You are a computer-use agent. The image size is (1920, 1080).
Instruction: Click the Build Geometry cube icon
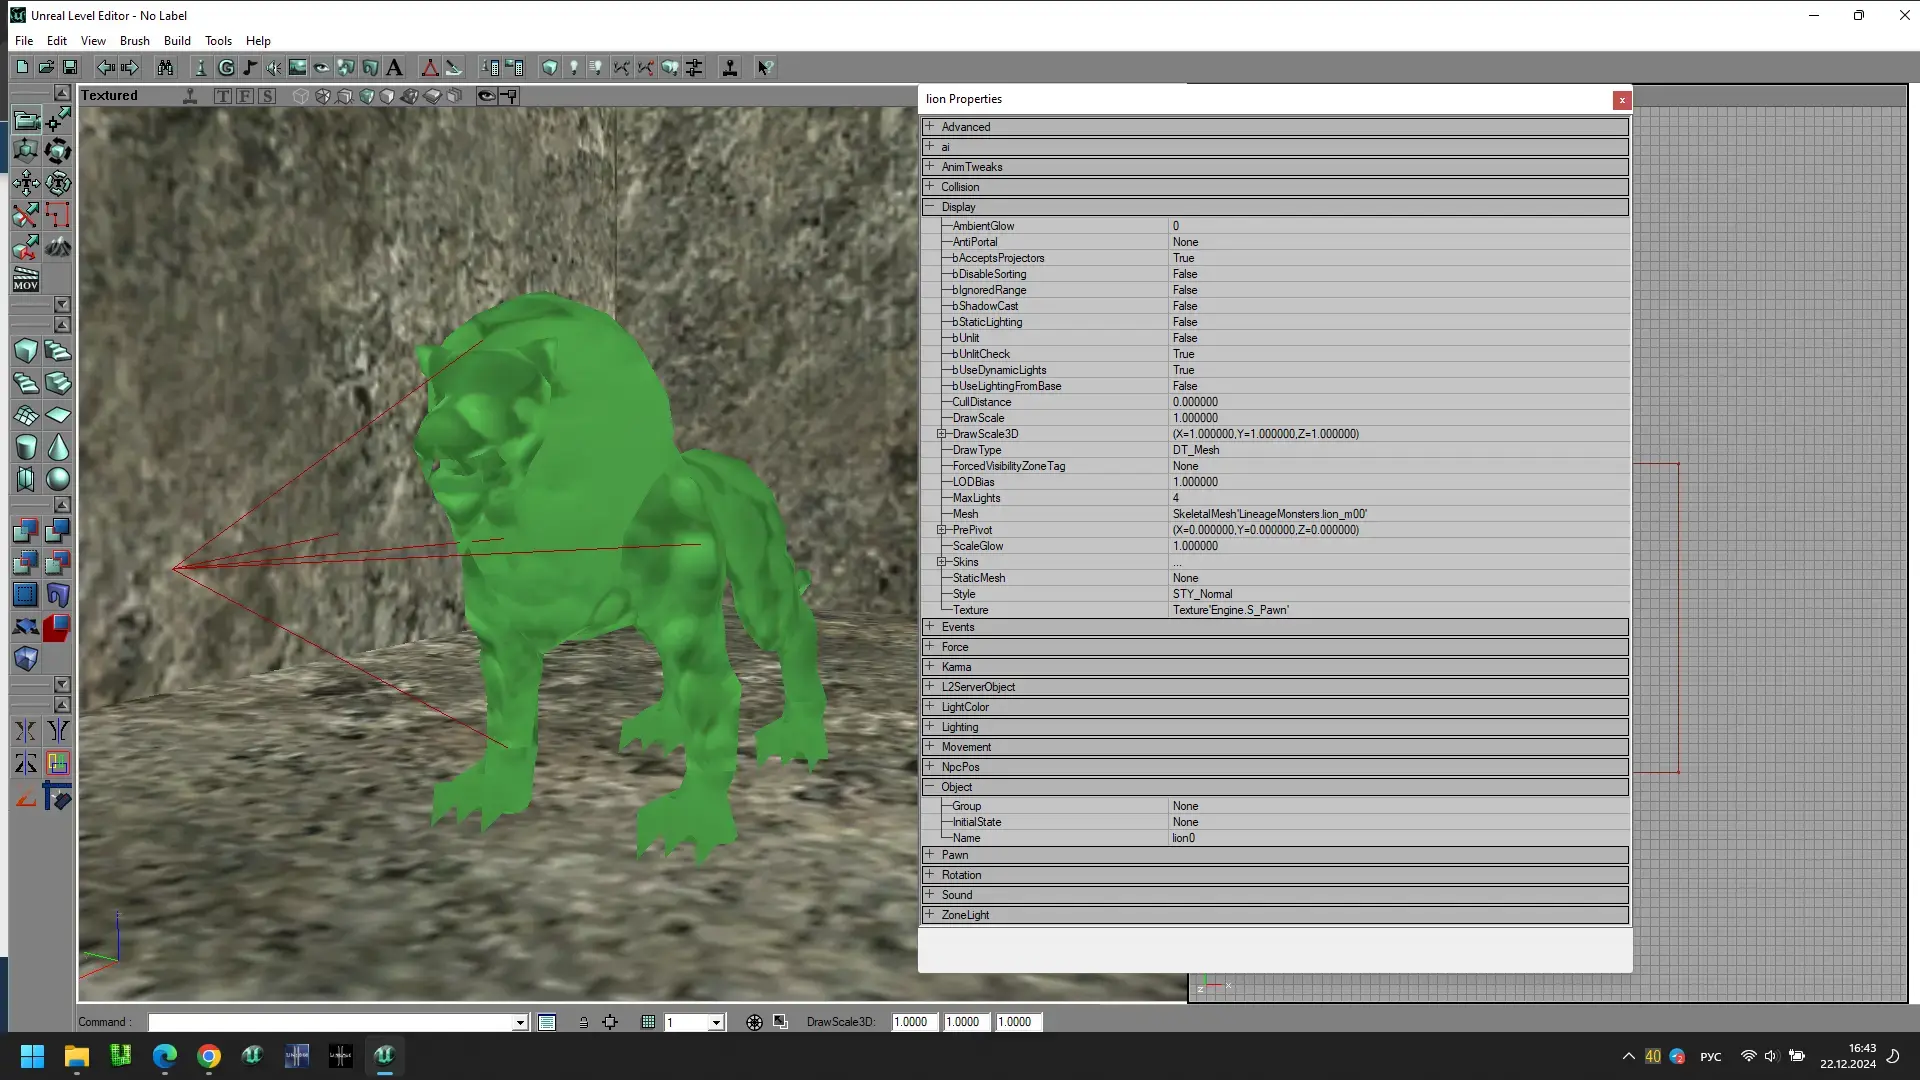click(550, 67)
